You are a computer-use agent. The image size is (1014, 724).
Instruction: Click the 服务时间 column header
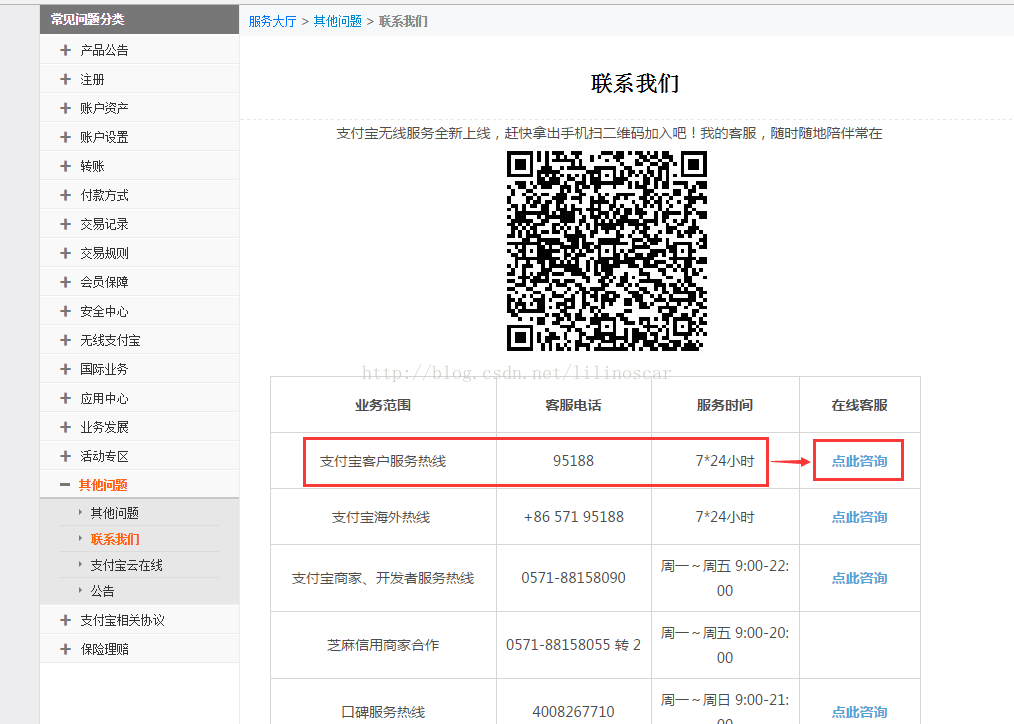tap(725, 405)
